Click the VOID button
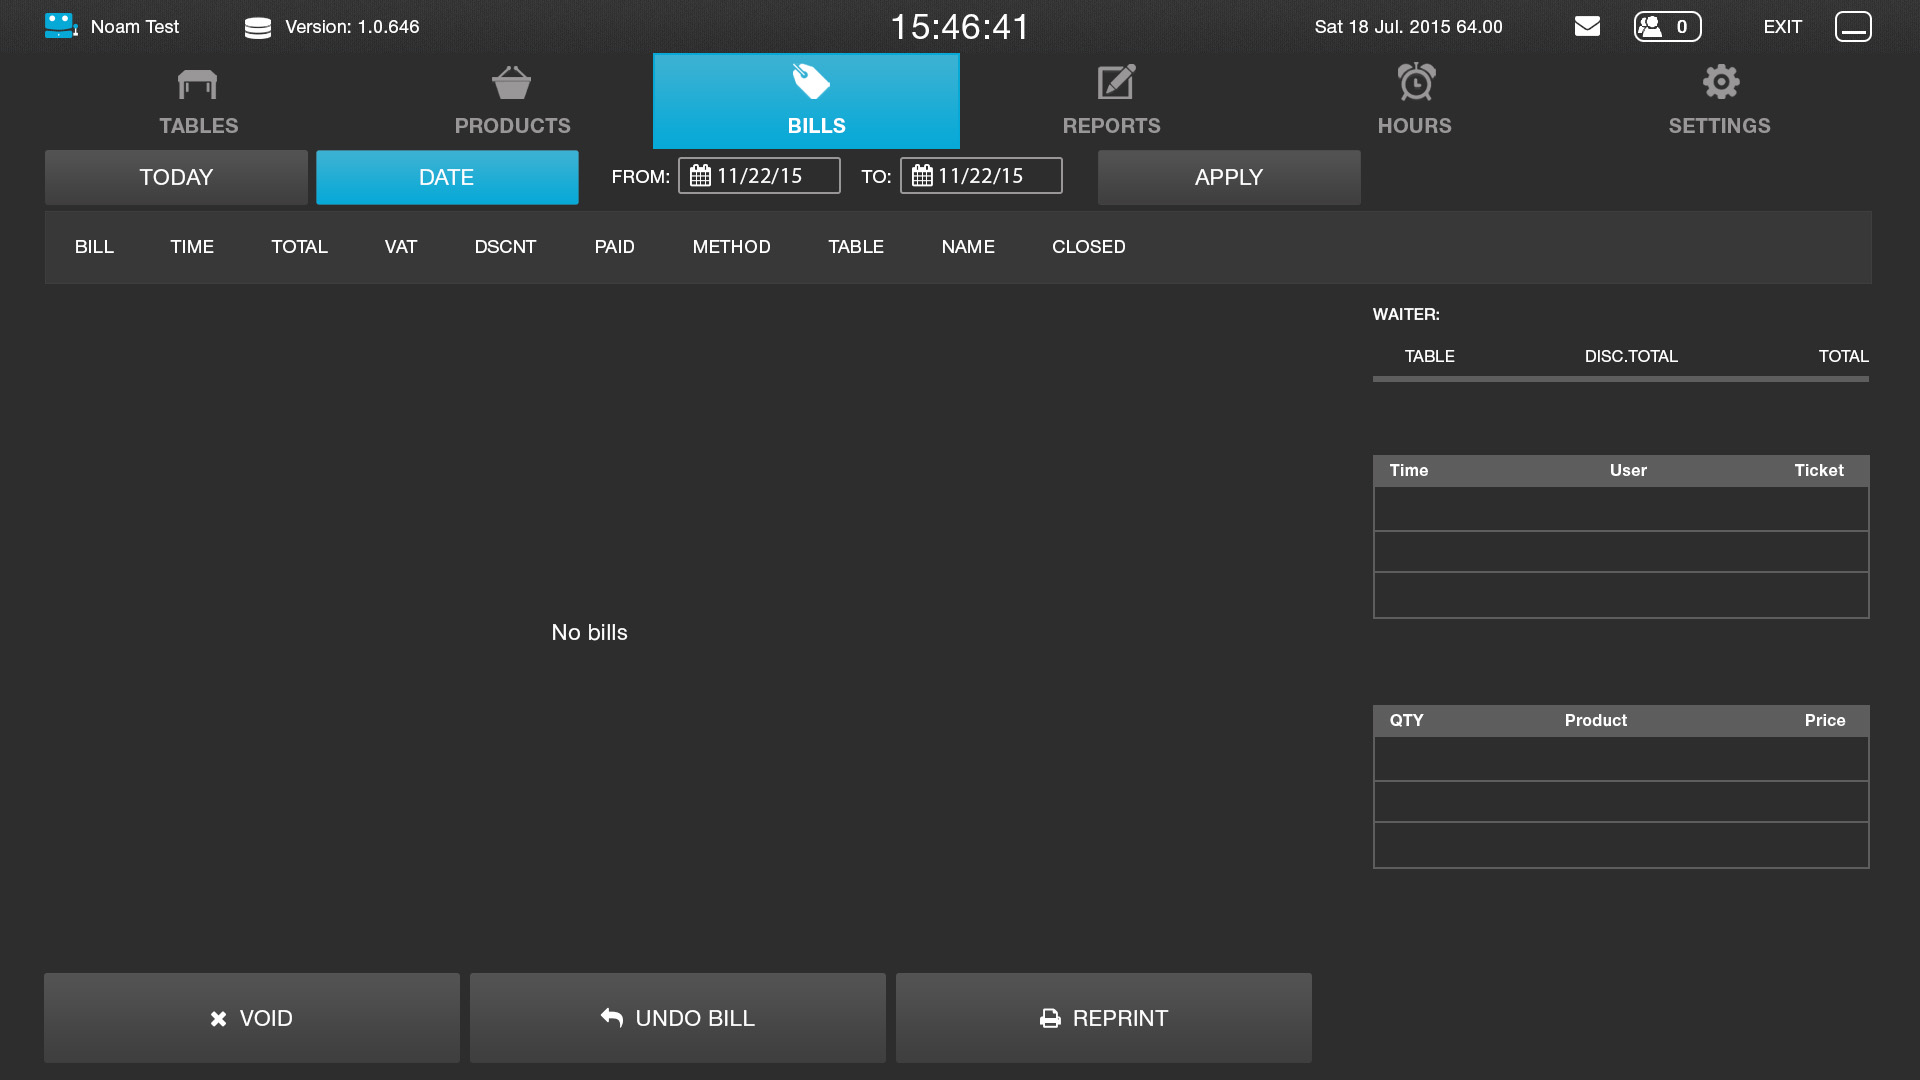Screen dimensions: 1920x1080 [x=252, y=1018]
